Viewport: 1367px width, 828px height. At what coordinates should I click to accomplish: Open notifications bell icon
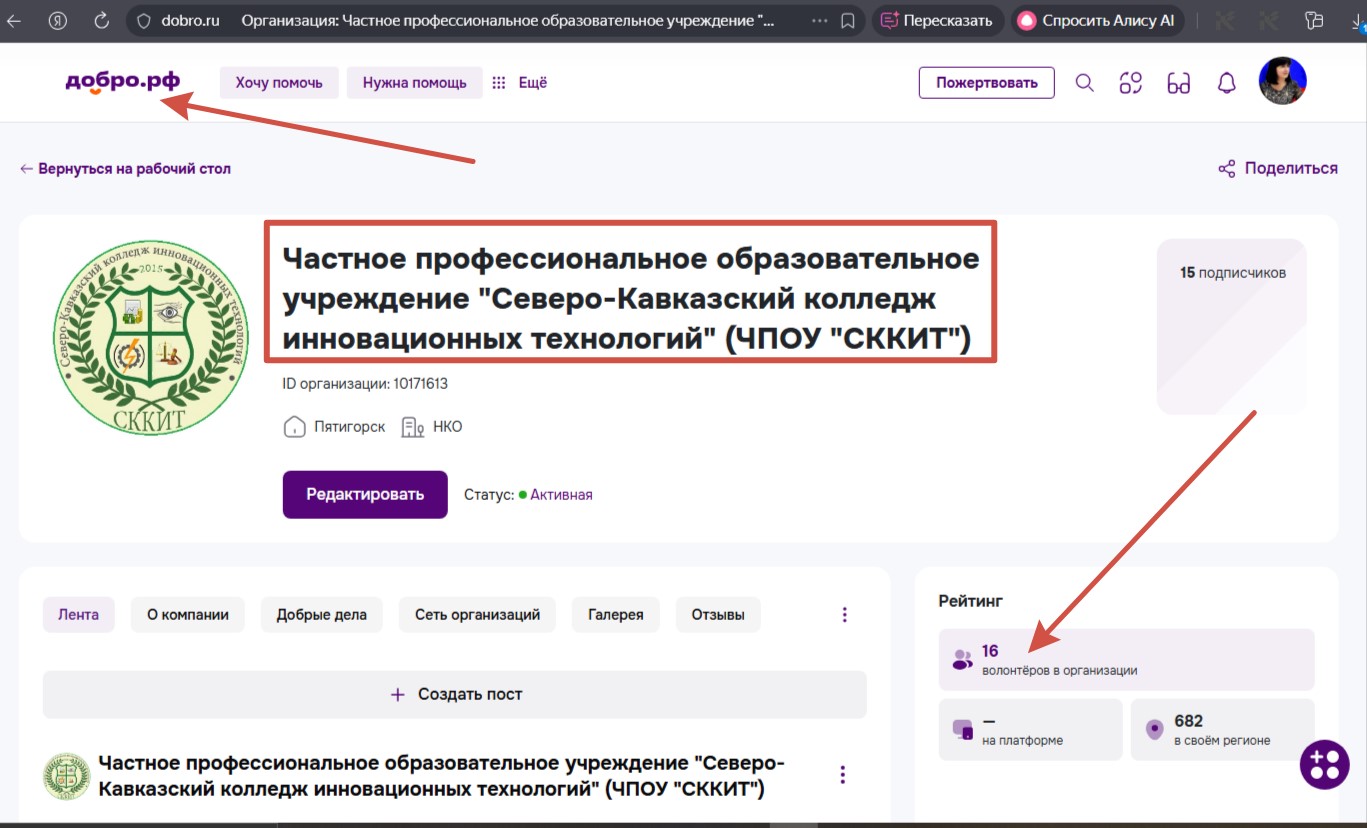coord(1227,83)
